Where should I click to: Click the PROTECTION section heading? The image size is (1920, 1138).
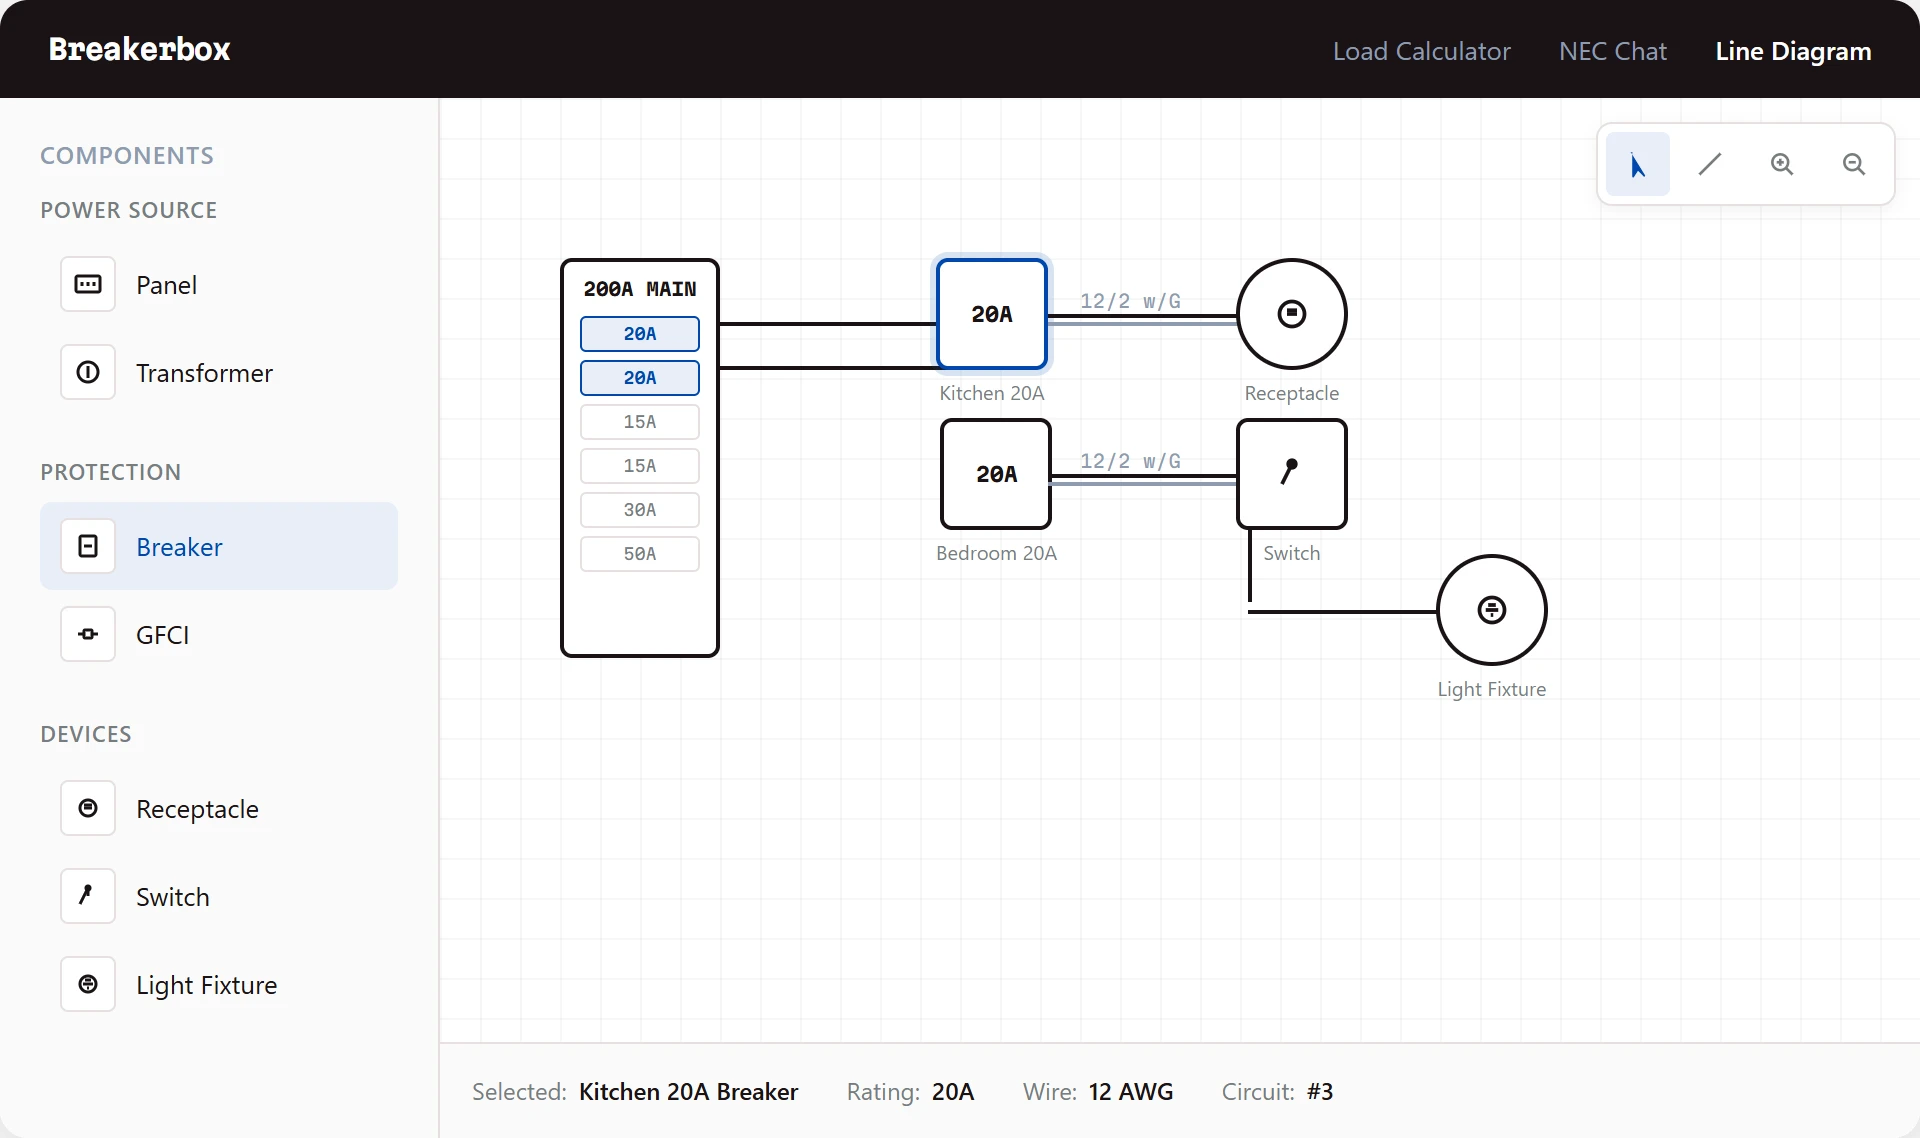coord(110,472)
